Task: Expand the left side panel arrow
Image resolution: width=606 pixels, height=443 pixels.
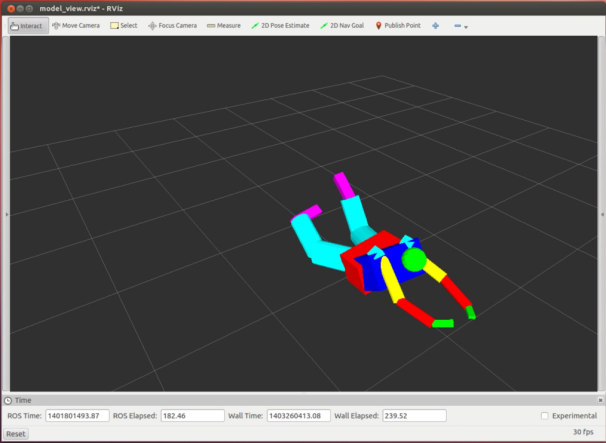Action: tap(7, 214)
